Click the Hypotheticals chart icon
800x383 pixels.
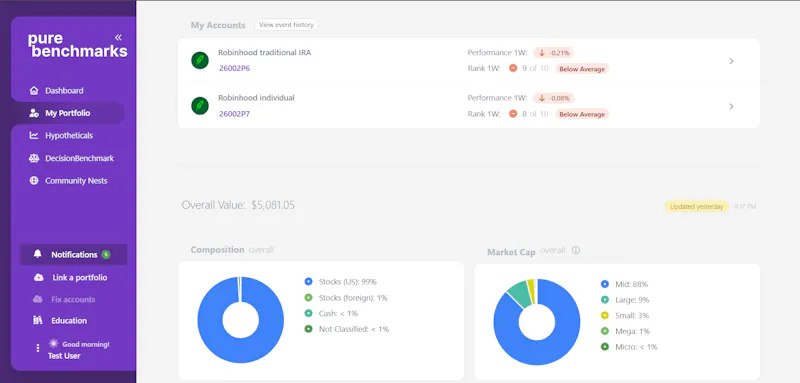(34, 135)
